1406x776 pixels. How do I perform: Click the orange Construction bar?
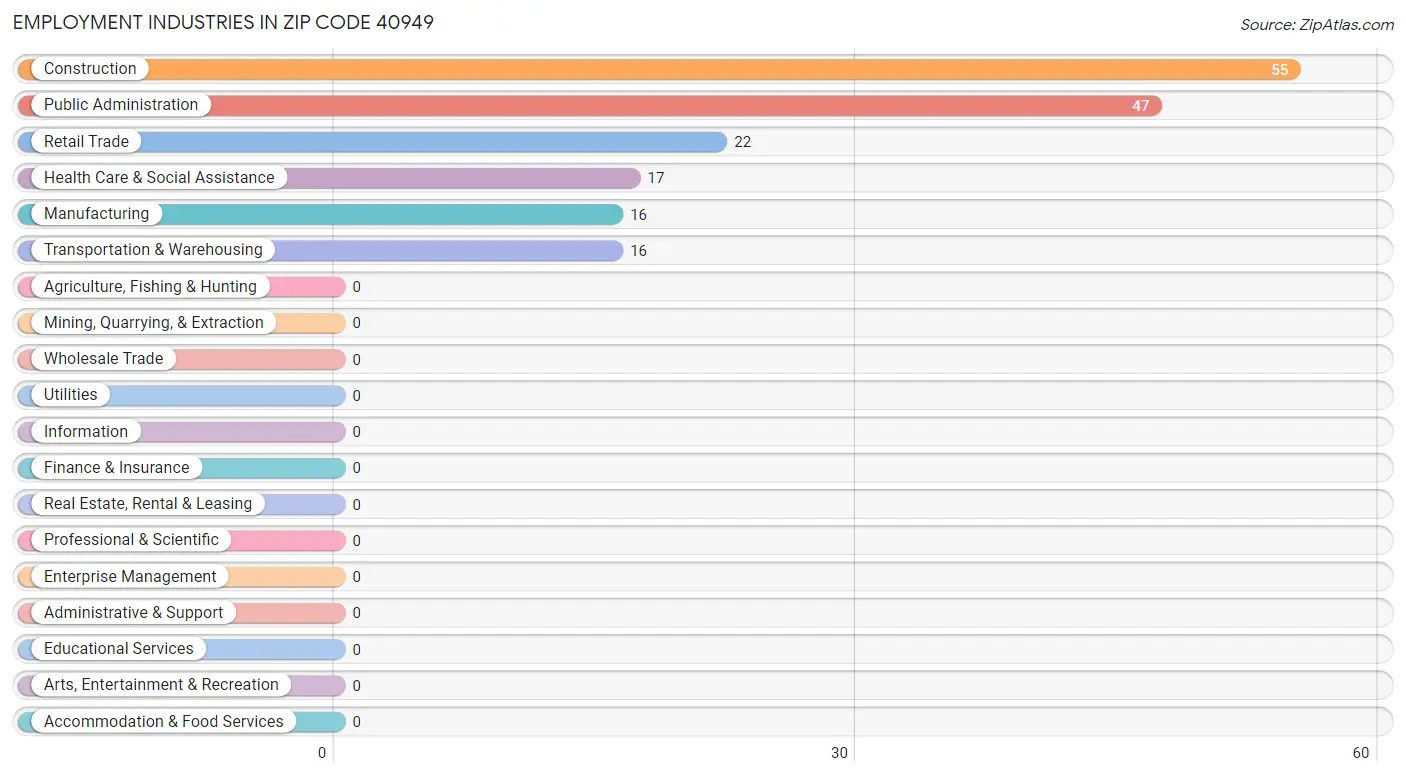[x=659, y=69]
